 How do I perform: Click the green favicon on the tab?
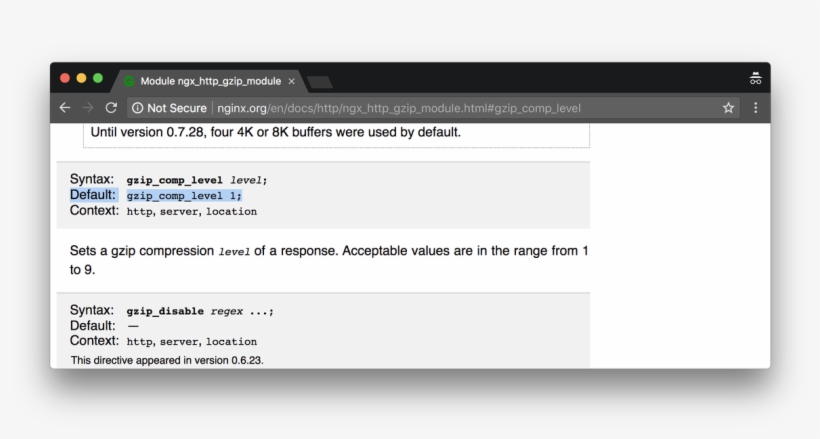(129, 81)
